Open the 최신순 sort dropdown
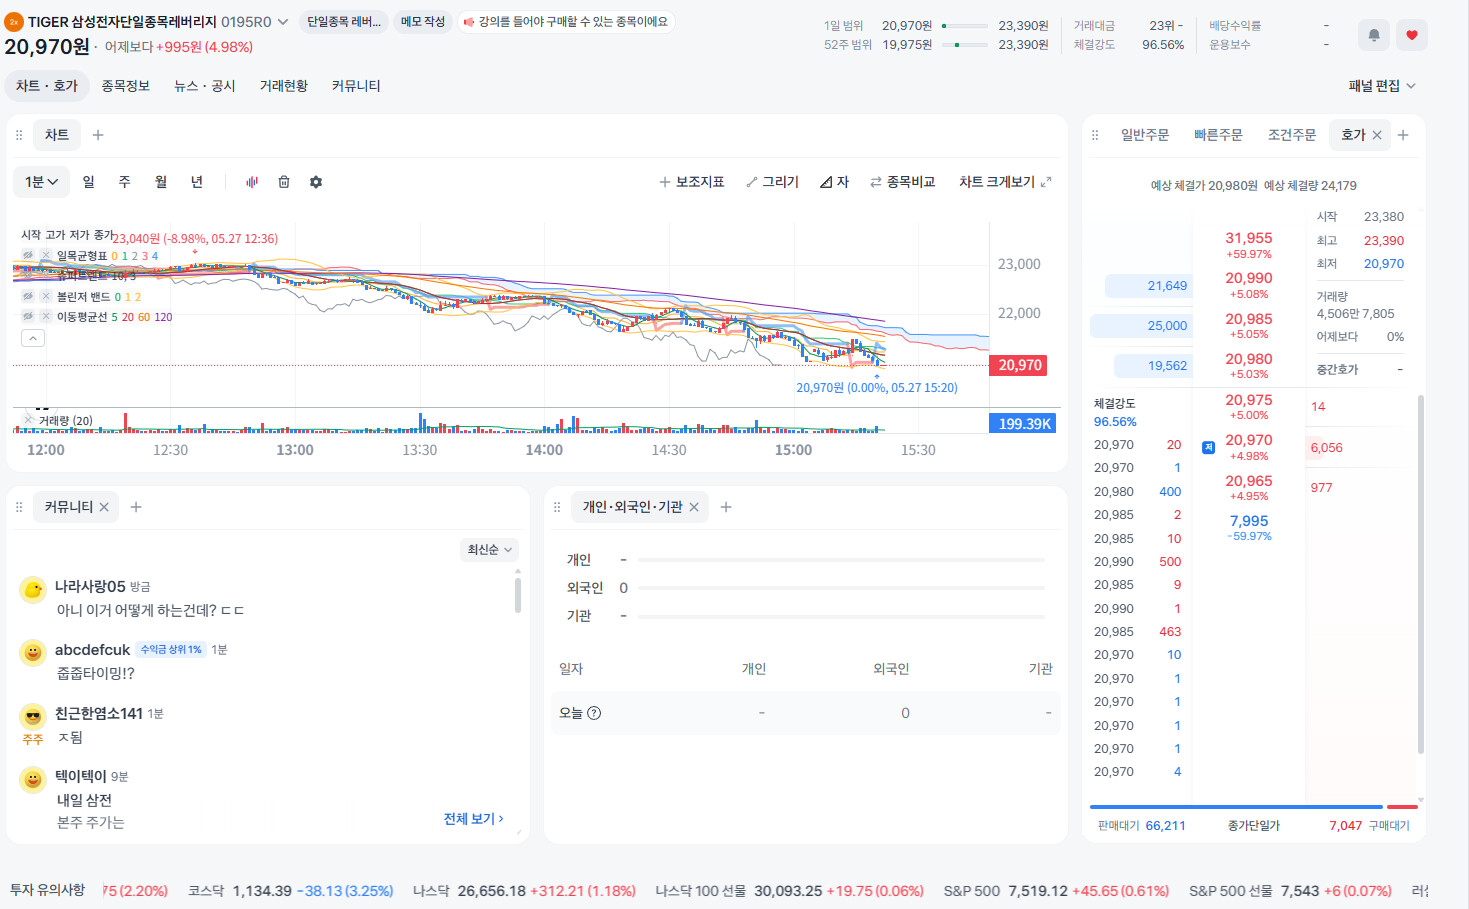The image size is (1469, 909). pyautogui.click(x=490, y=550)
